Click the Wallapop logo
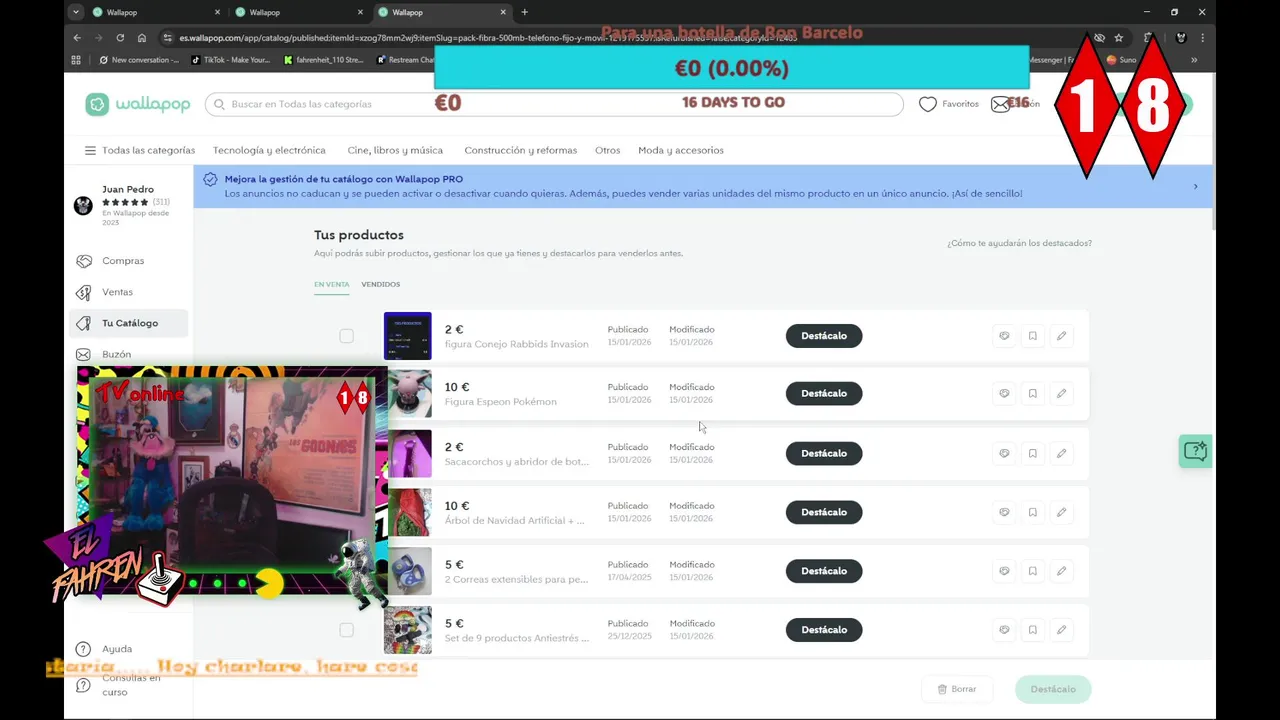This screenshot has height=720, width=1280. pyautogui.click(x=138, y=104)
